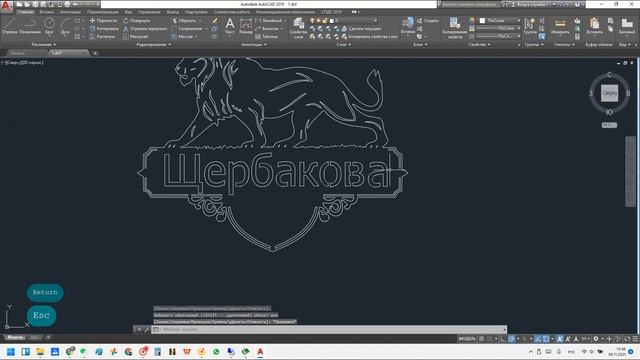Click the Esc button overlay
Viewport: 640px width, 360px height.
coord(41,316)
